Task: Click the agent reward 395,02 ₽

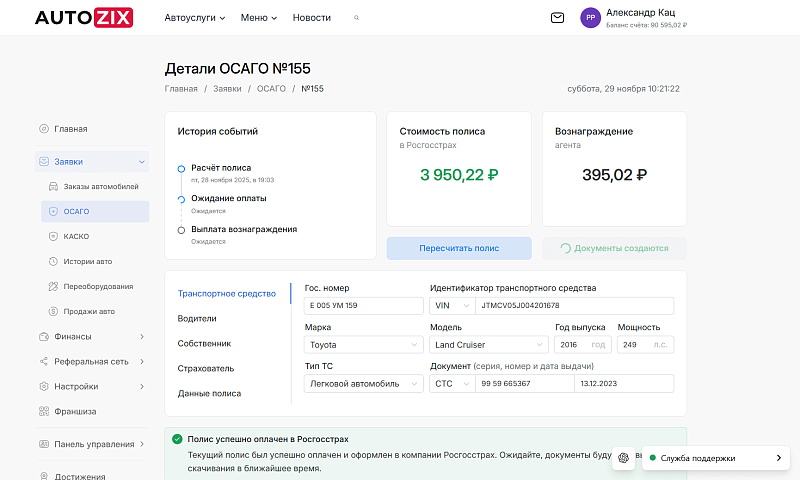Action: click(x=614, y=175)
